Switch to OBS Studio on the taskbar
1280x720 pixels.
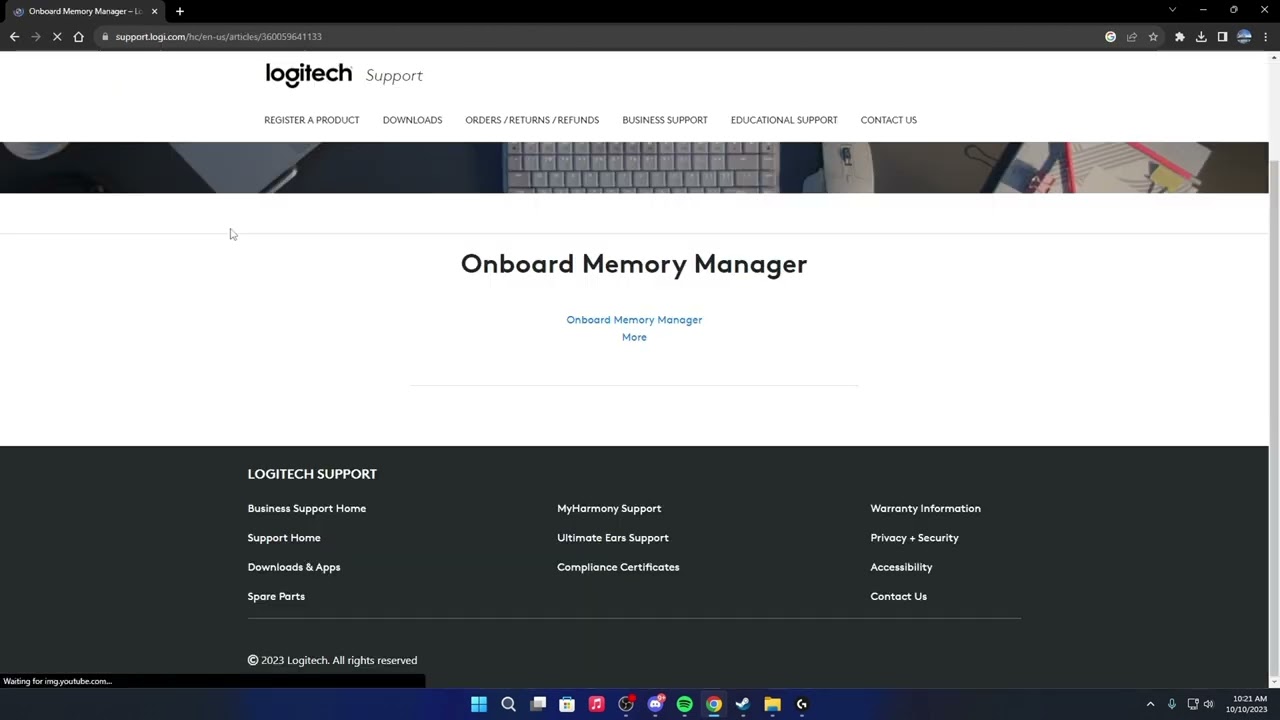(x=626, y=704)
